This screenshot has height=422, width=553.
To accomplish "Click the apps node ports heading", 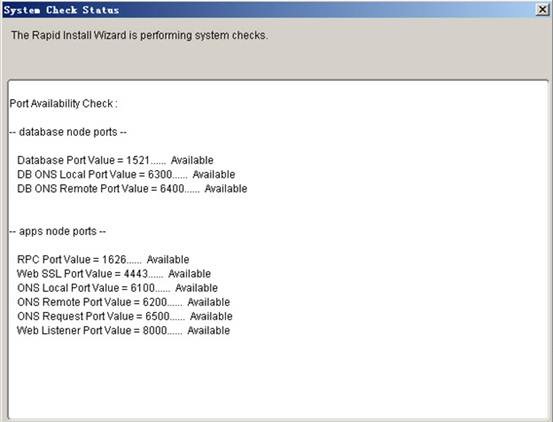I will point(57,231).
